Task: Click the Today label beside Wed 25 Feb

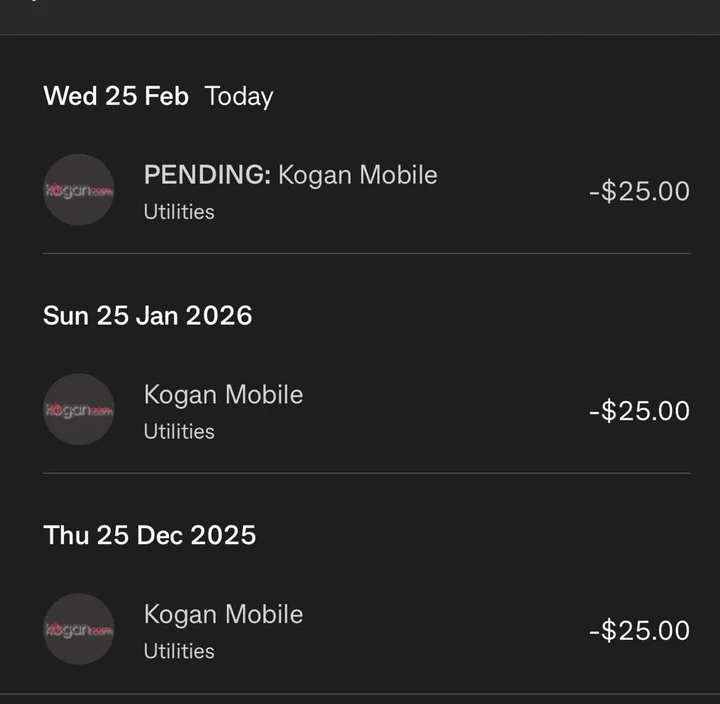Action: coord(239,96)
